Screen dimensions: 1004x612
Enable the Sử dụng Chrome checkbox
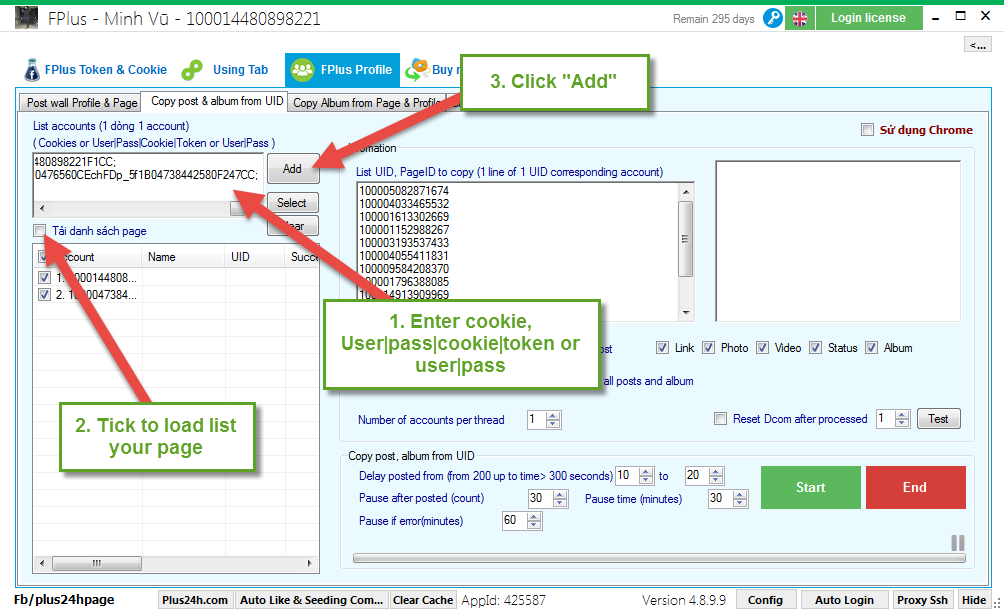click(x=868, y=130)
